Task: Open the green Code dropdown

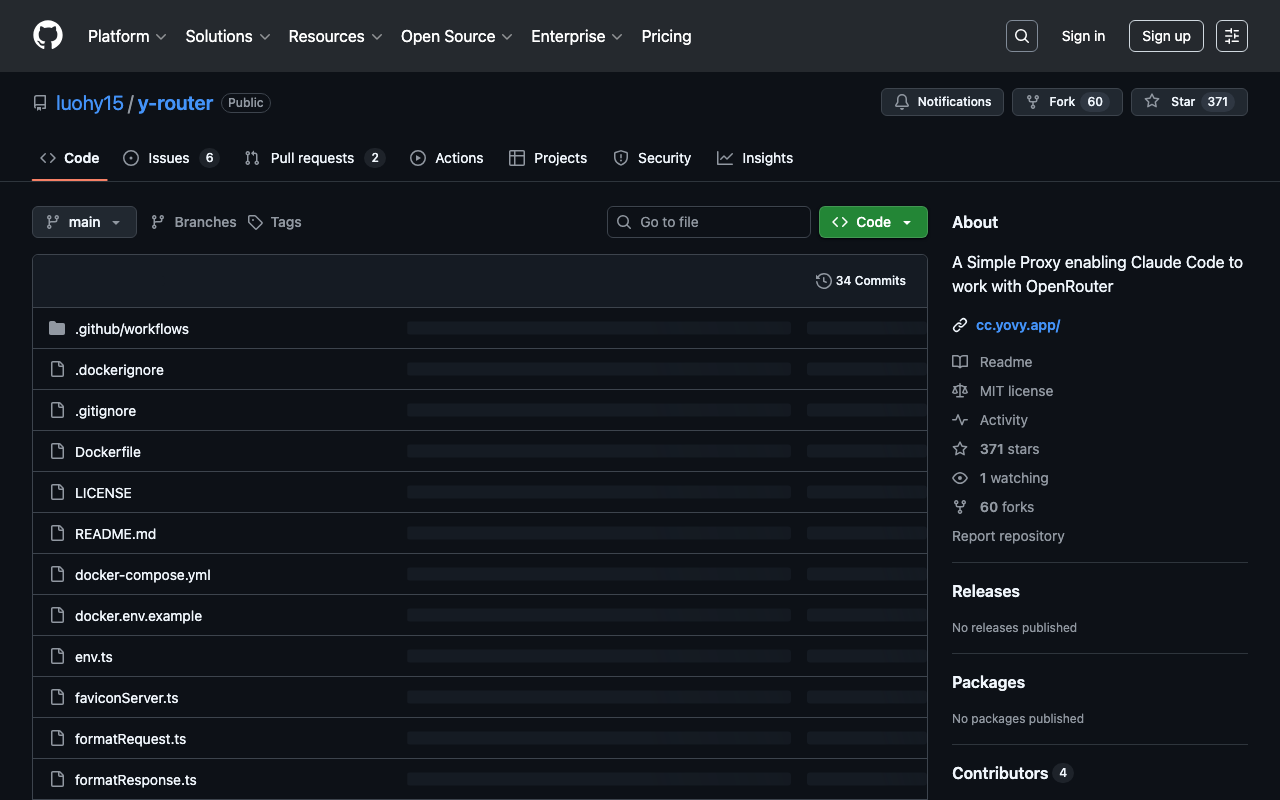Action: coord(872,222)
